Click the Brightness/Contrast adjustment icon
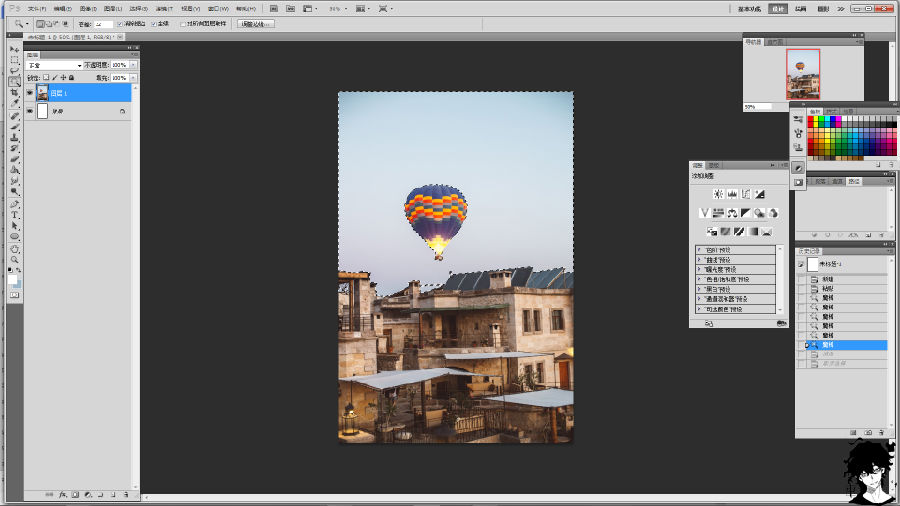The width and height of the screenshot is (900, 506). pyautogui.click(x=718, y=194)
